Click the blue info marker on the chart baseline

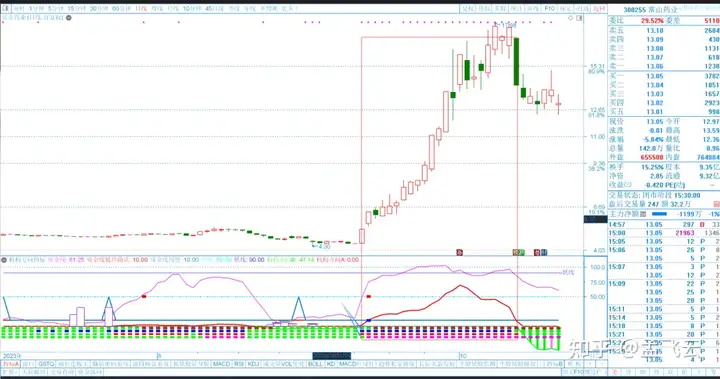(x=544, y=252)
